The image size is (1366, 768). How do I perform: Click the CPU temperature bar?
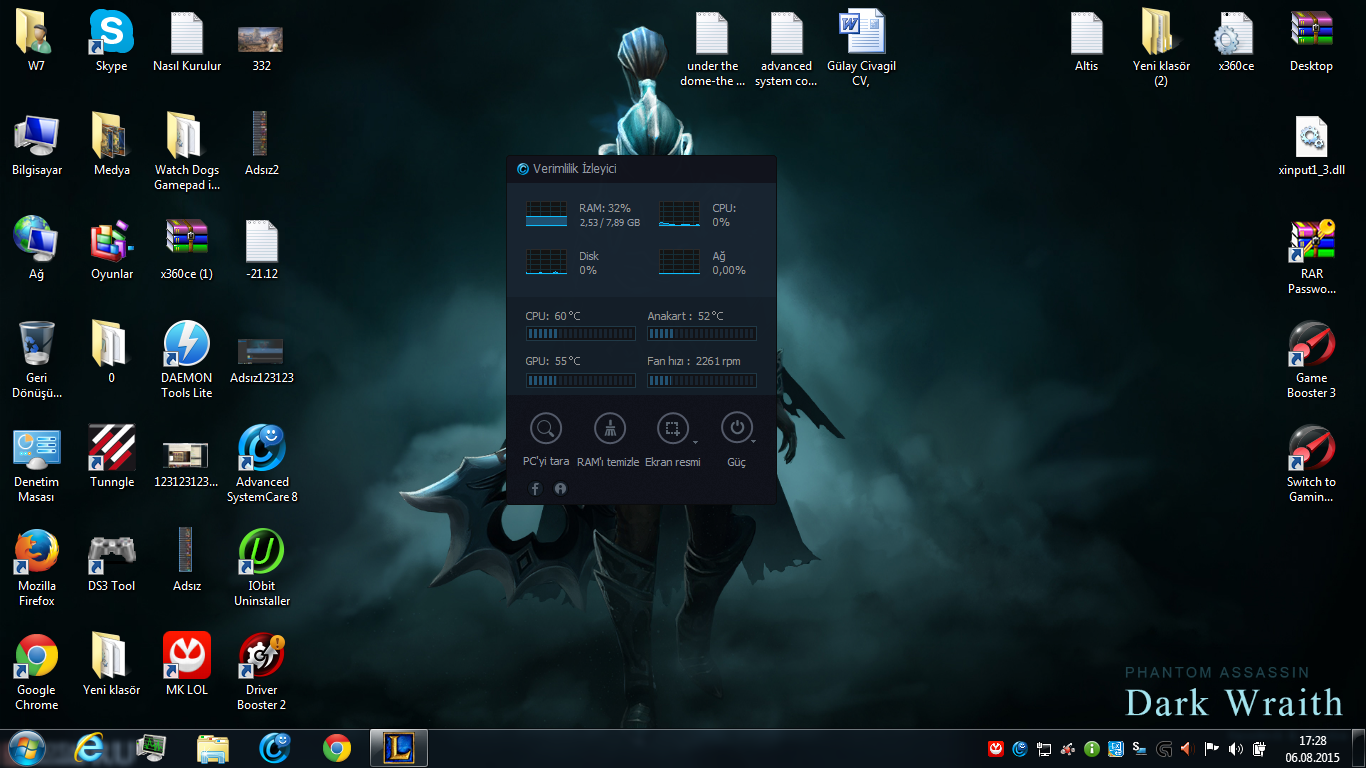581,334
